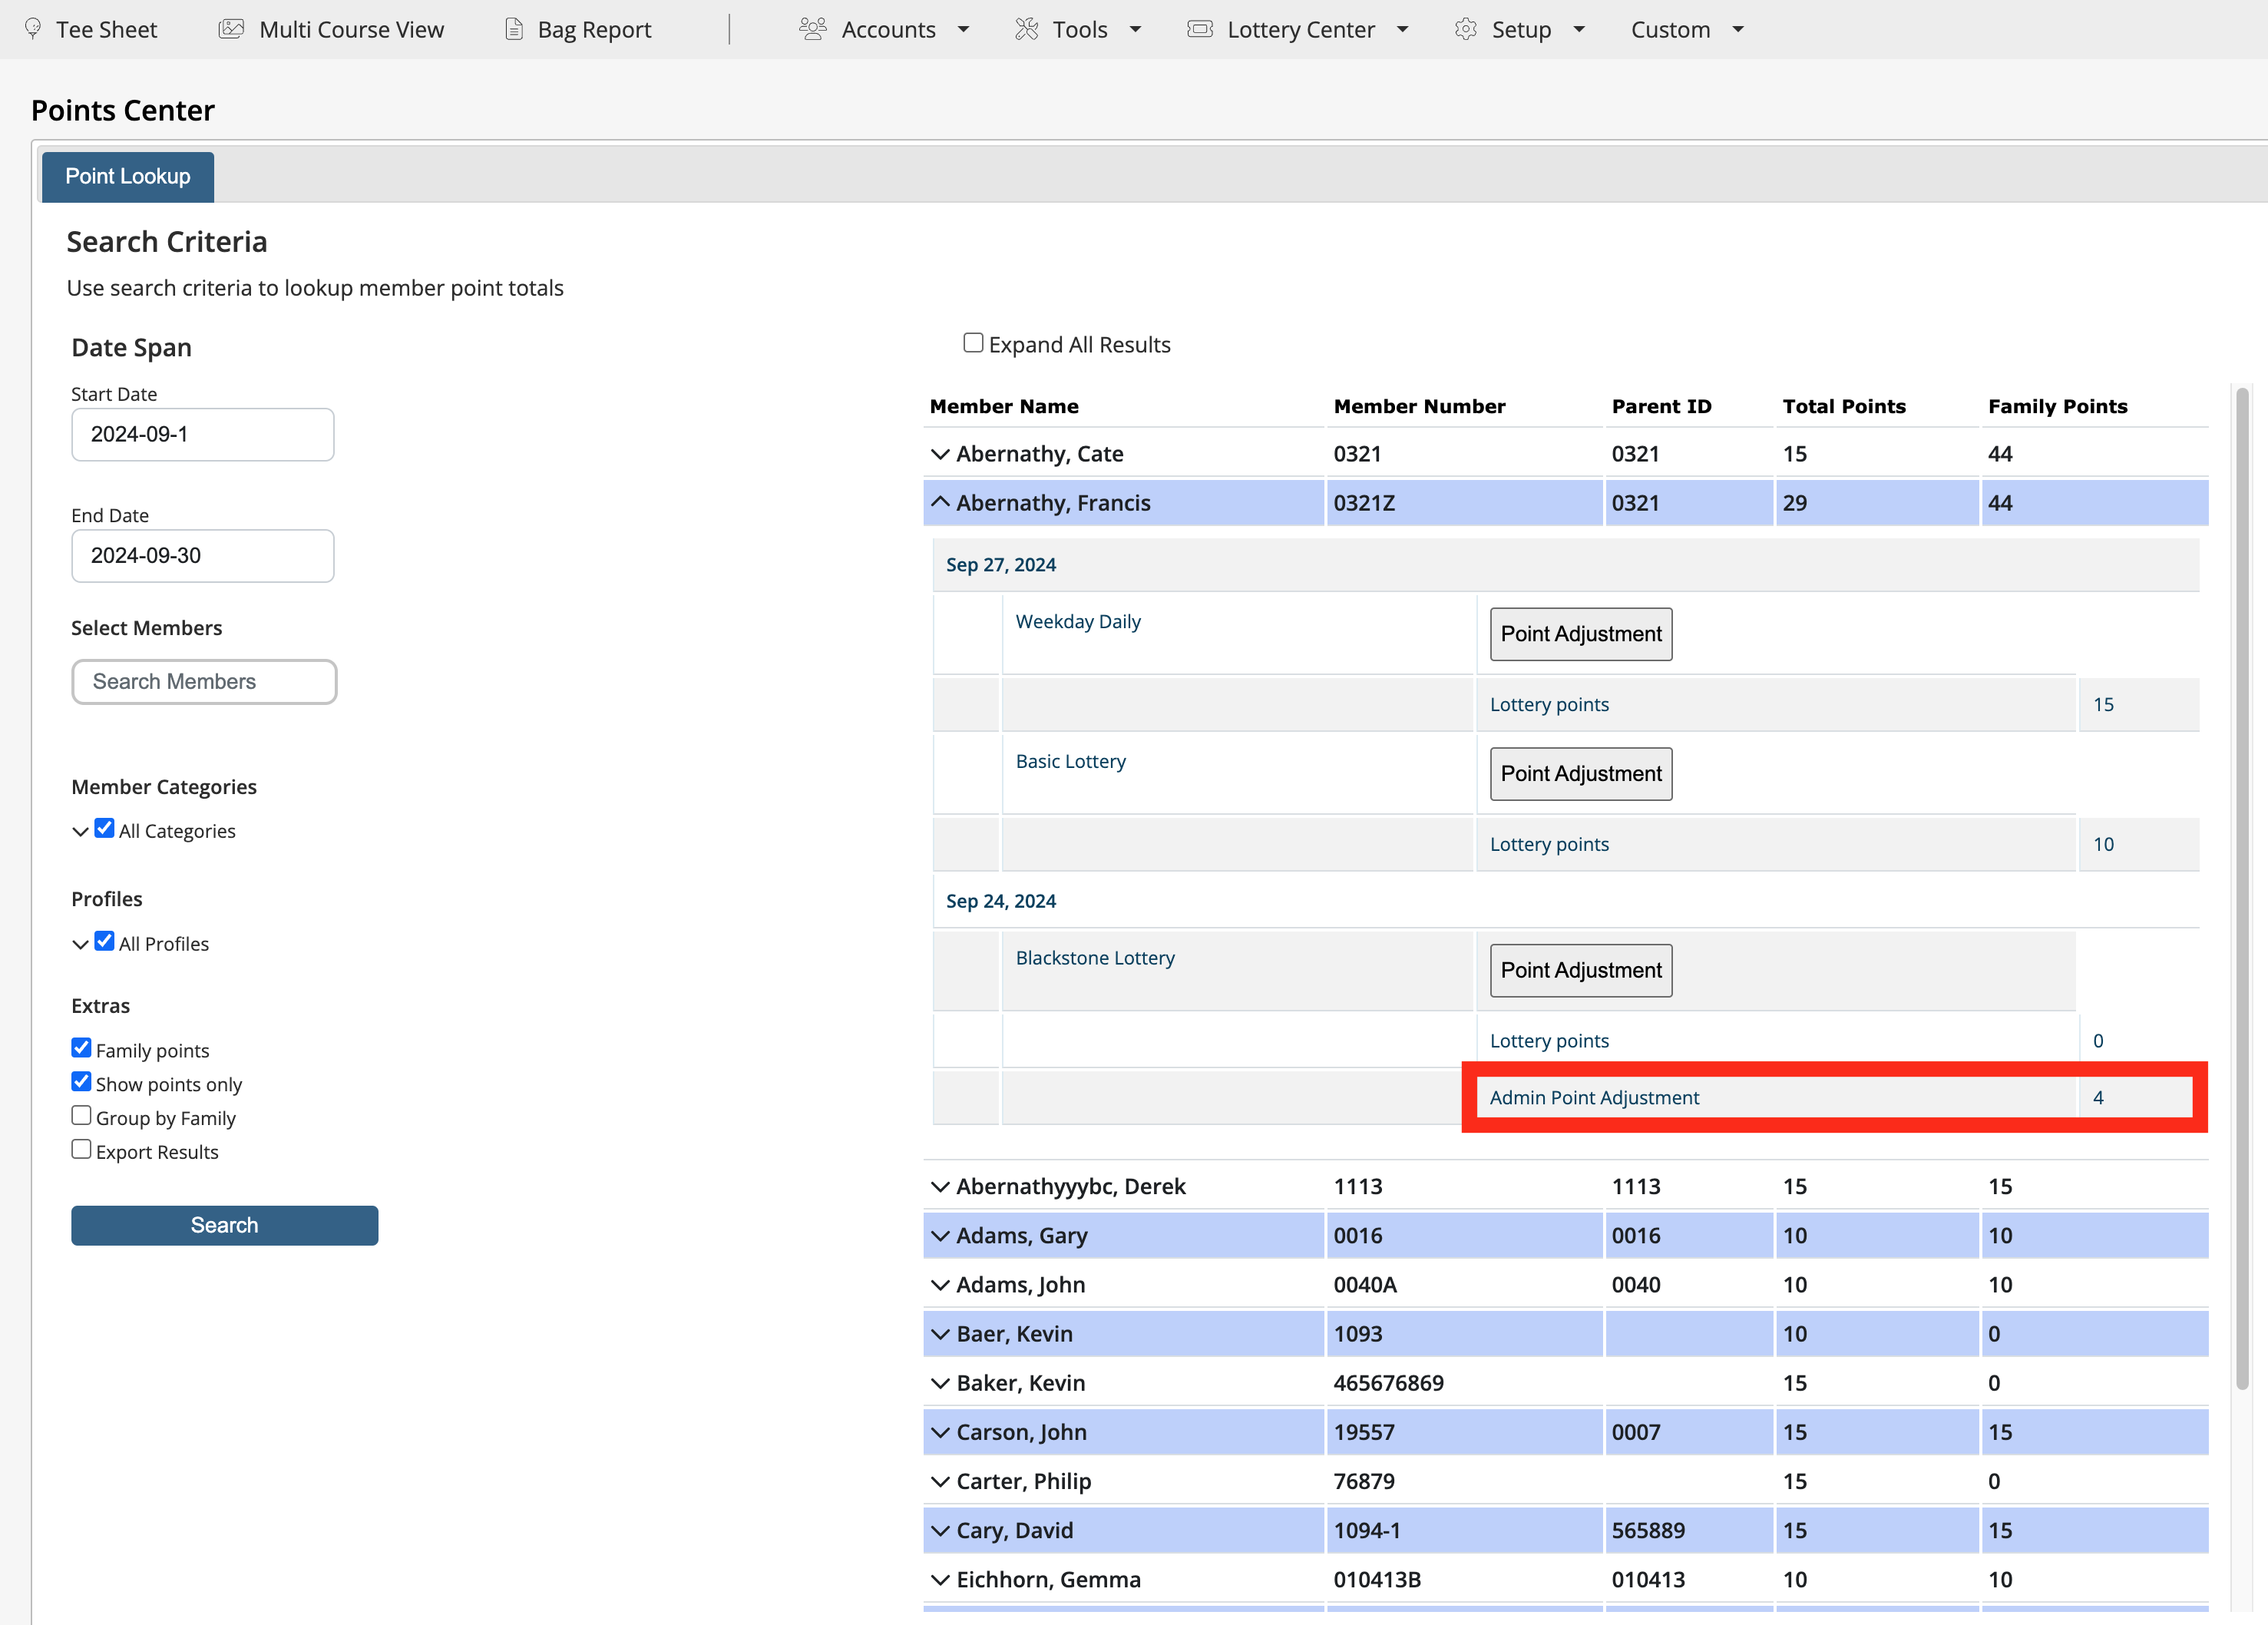
Task: Click the Weekday Daily link
Action: click(x=1078, y=621)
